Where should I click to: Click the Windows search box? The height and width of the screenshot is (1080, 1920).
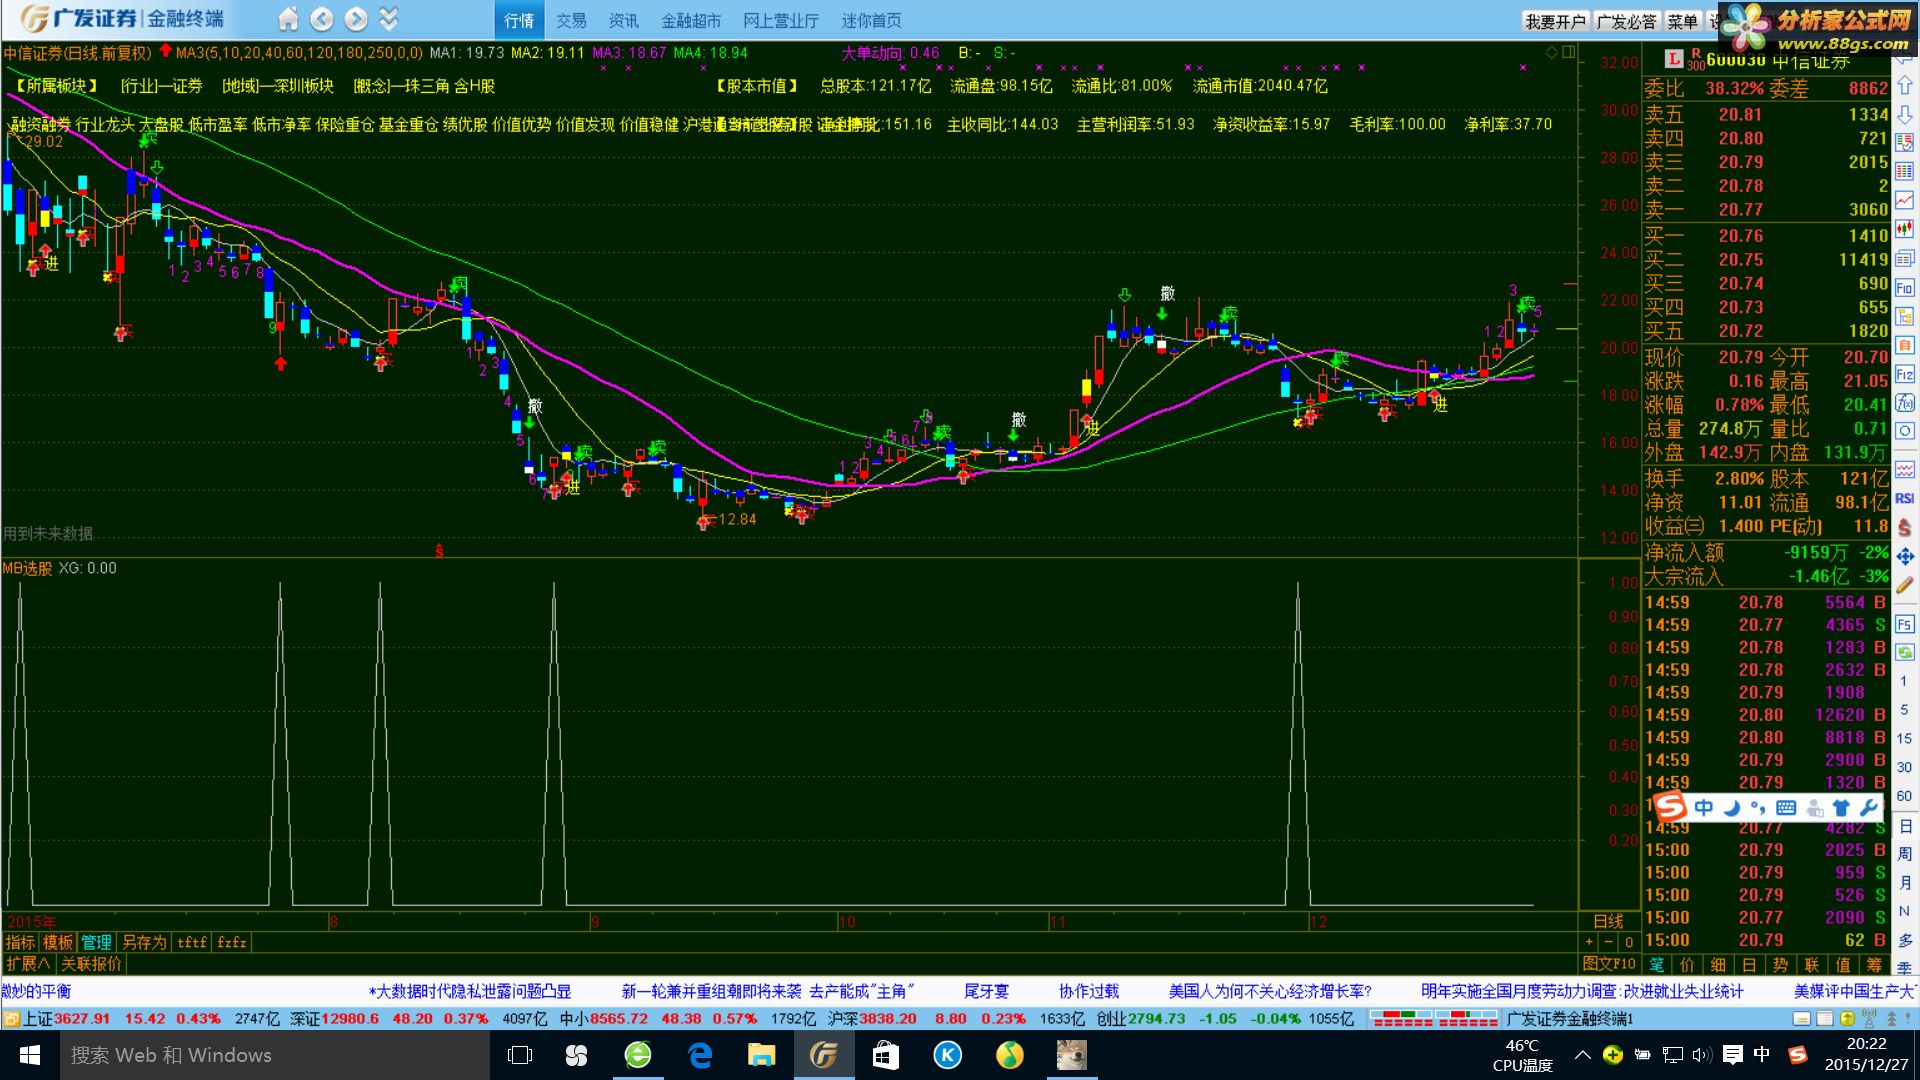click(275, 1055)
